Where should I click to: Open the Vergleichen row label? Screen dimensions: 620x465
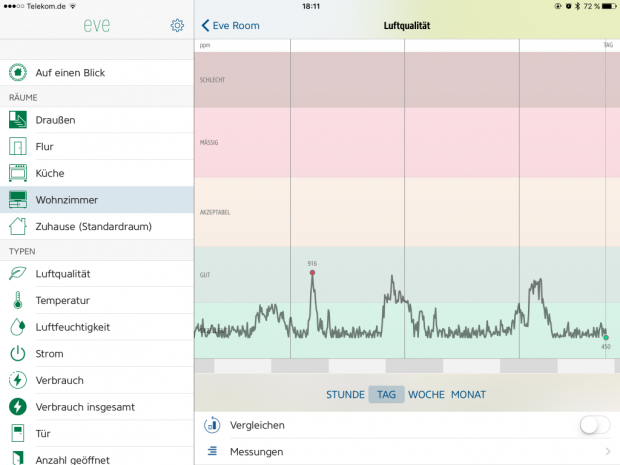(x=257, y=425)
